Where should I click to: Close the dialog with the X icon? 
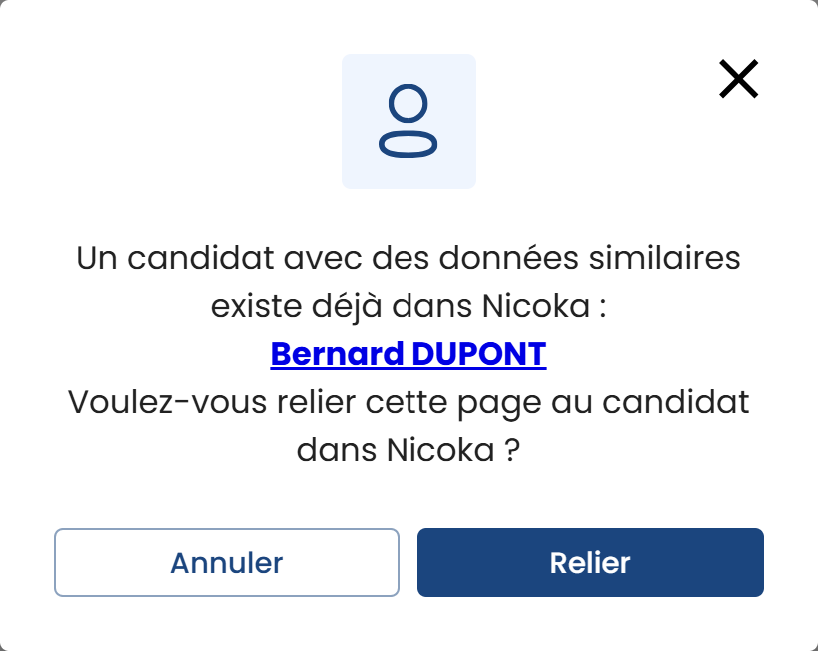coord(738,79)
